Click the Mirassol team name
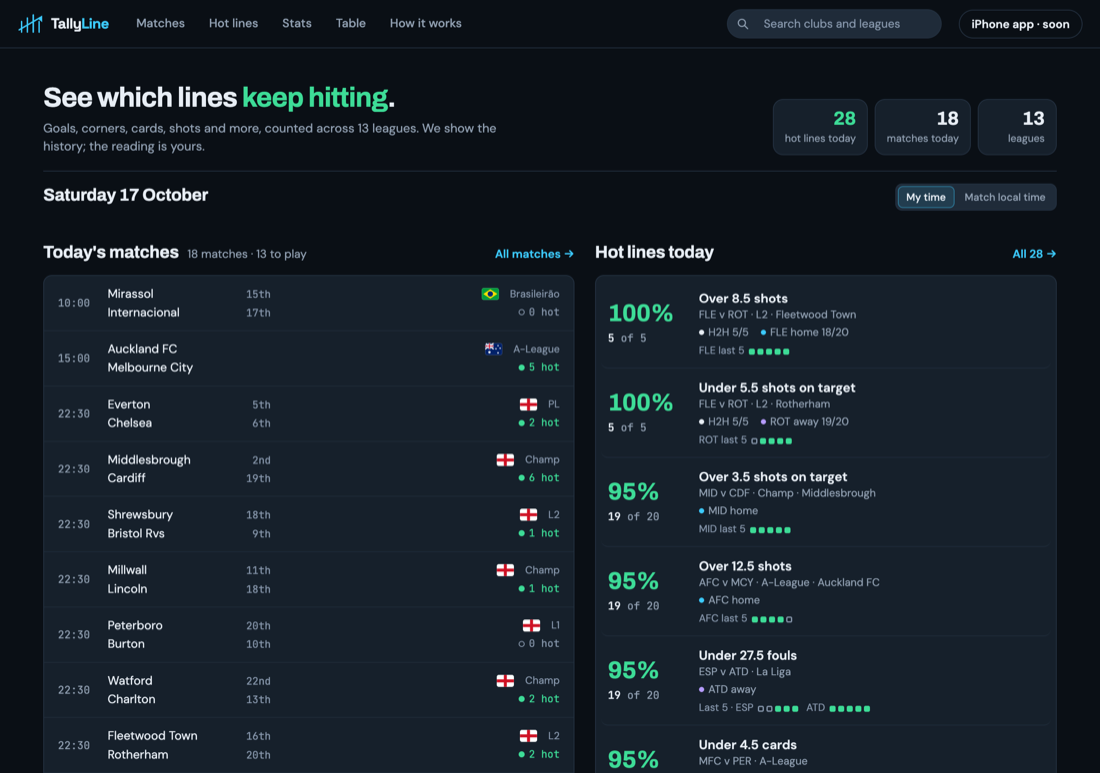Viewport: 1100px width, 773px height. (130, 294)
